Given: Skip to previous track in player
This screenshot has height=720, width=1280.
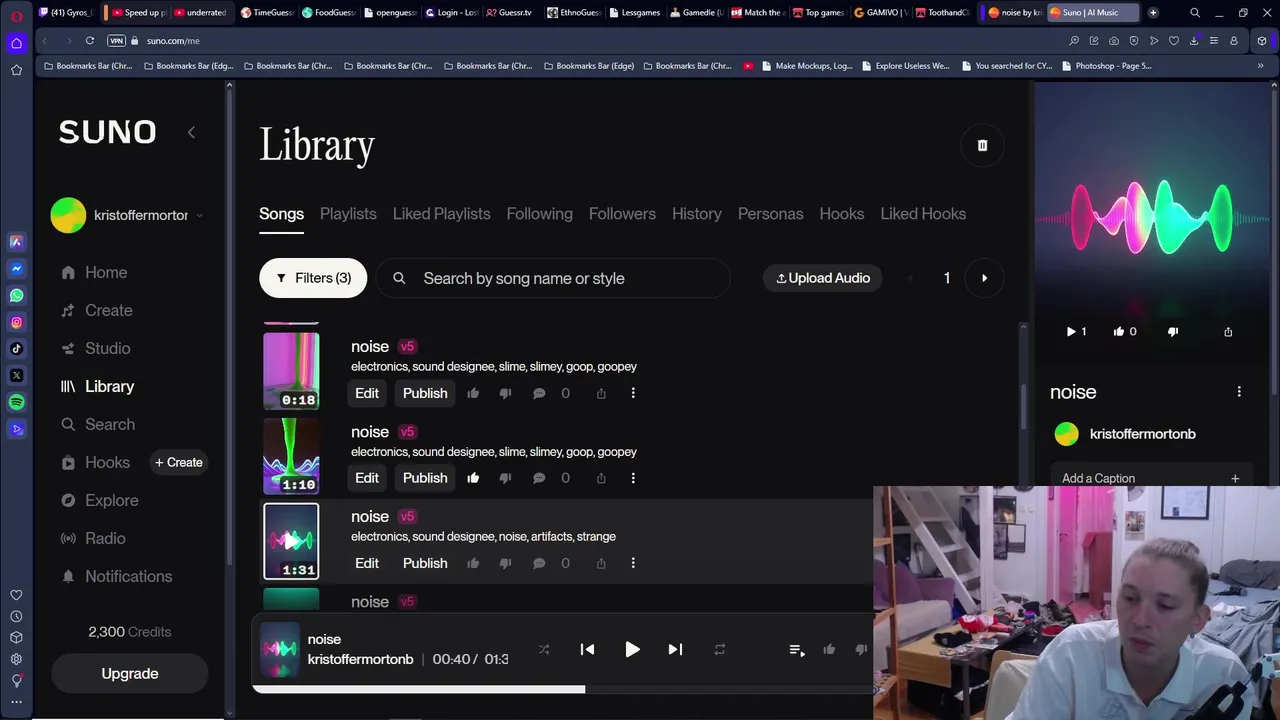Looking at the screenshot, I should (587, 649).
